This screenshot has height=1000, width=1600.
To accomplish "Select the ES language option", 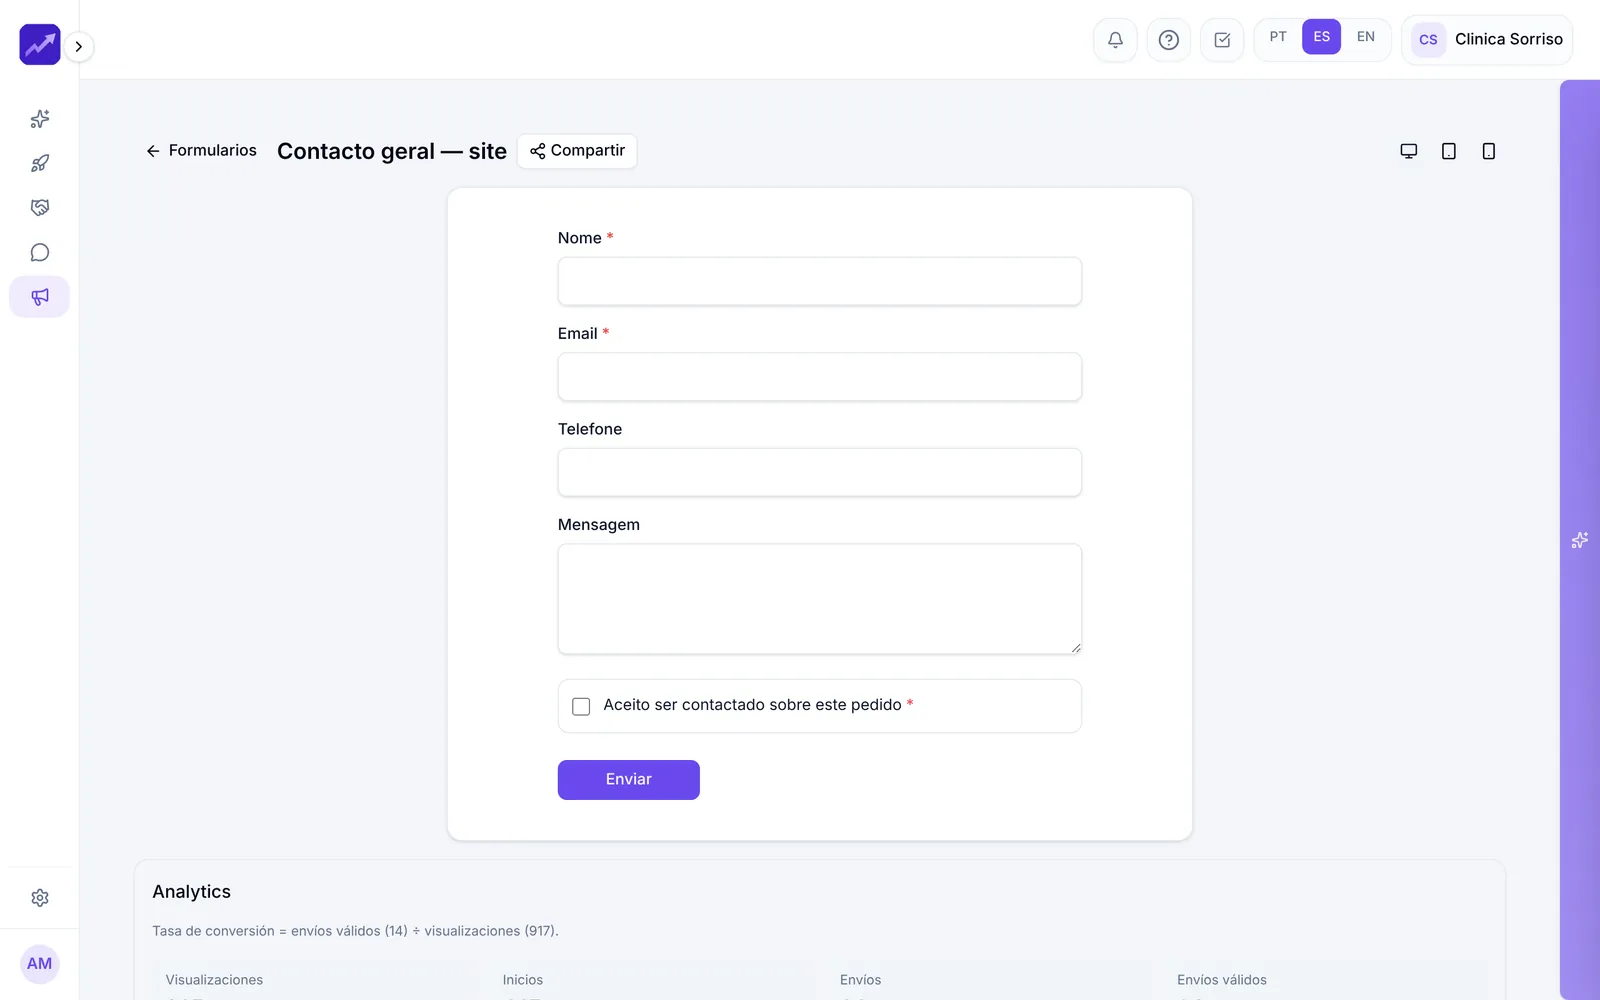I will pyautogui.click(x=1321, y=37).
